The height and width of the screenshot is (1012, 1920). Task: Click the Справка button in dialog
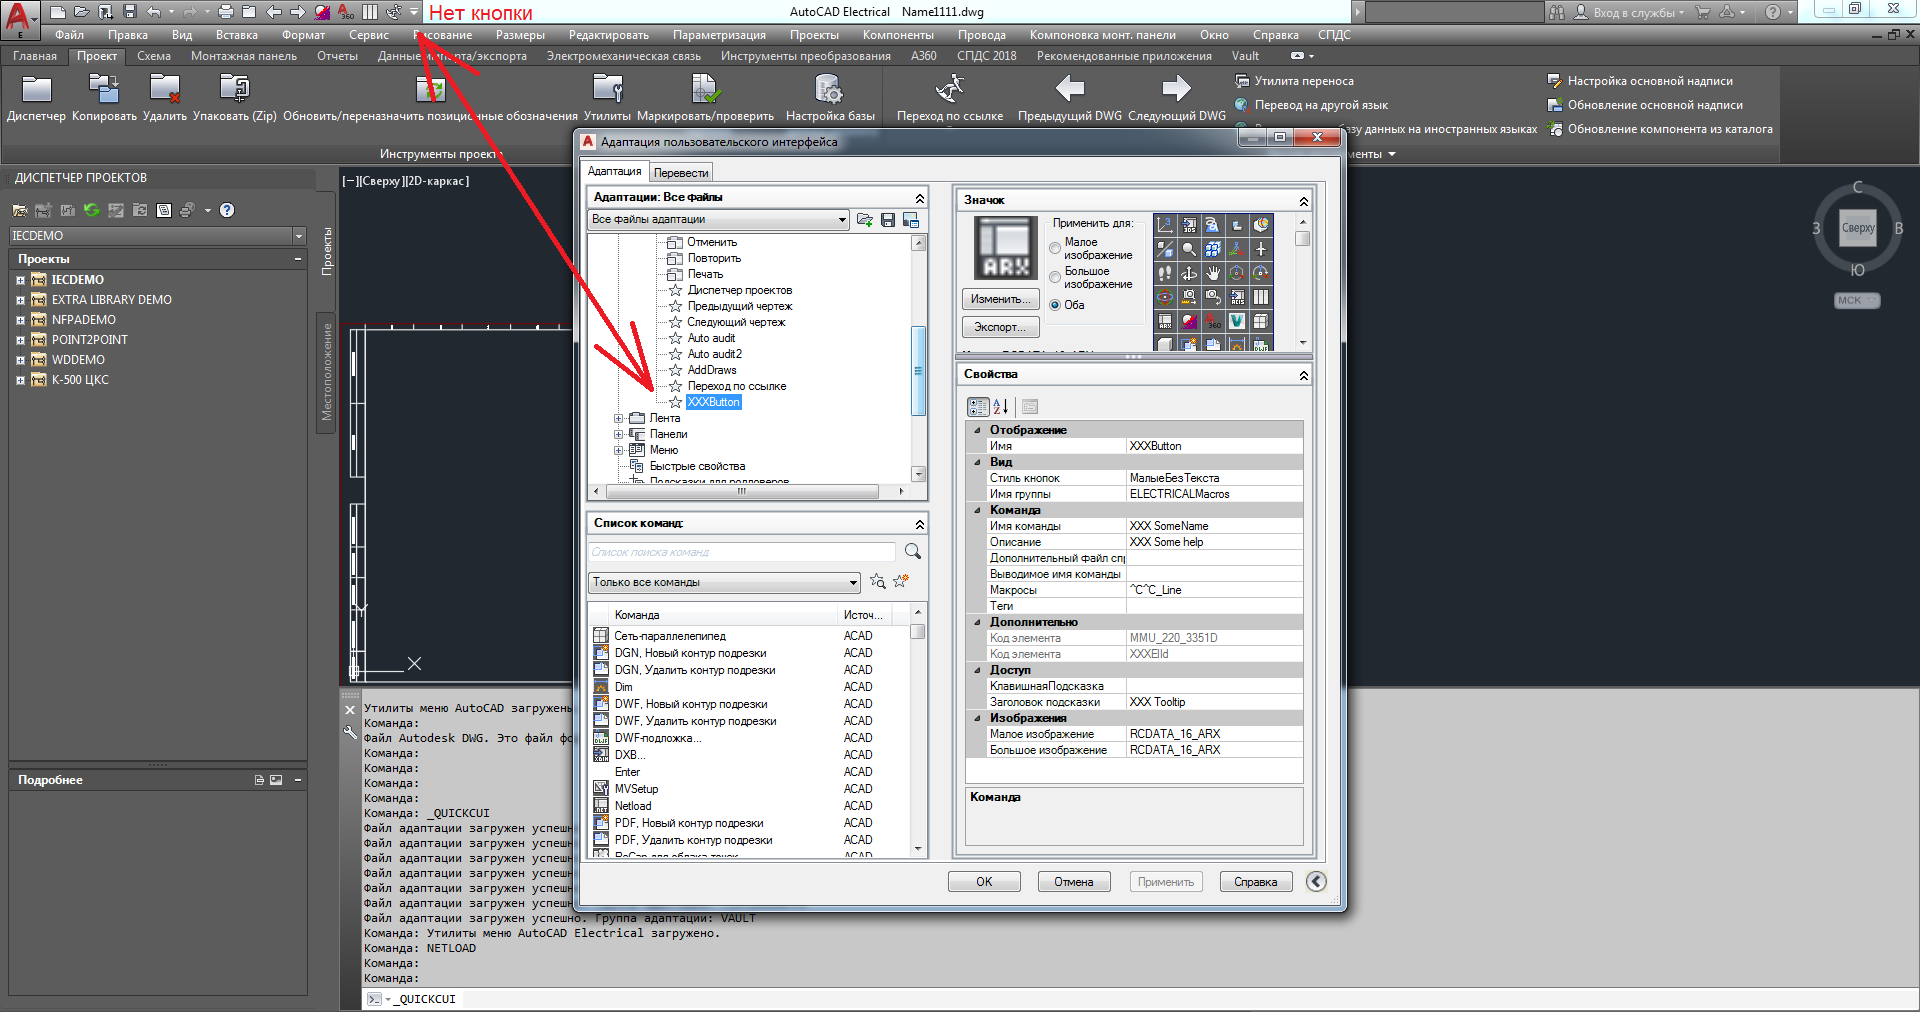coord(1256,882)
